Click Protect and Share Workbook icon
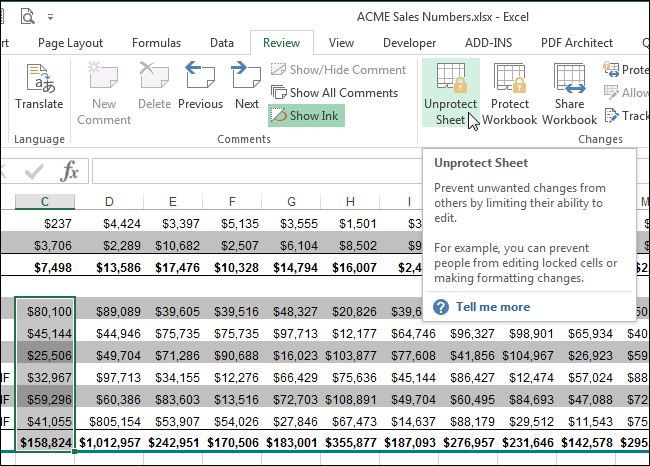The height and width of the screenshot is (466, 650). 611,69
